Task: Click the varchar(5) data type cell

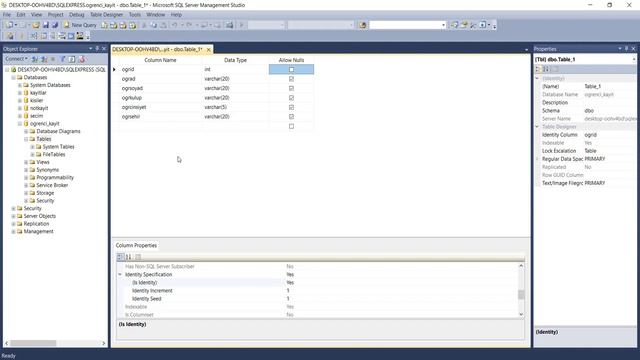Action: click(236, 107)
